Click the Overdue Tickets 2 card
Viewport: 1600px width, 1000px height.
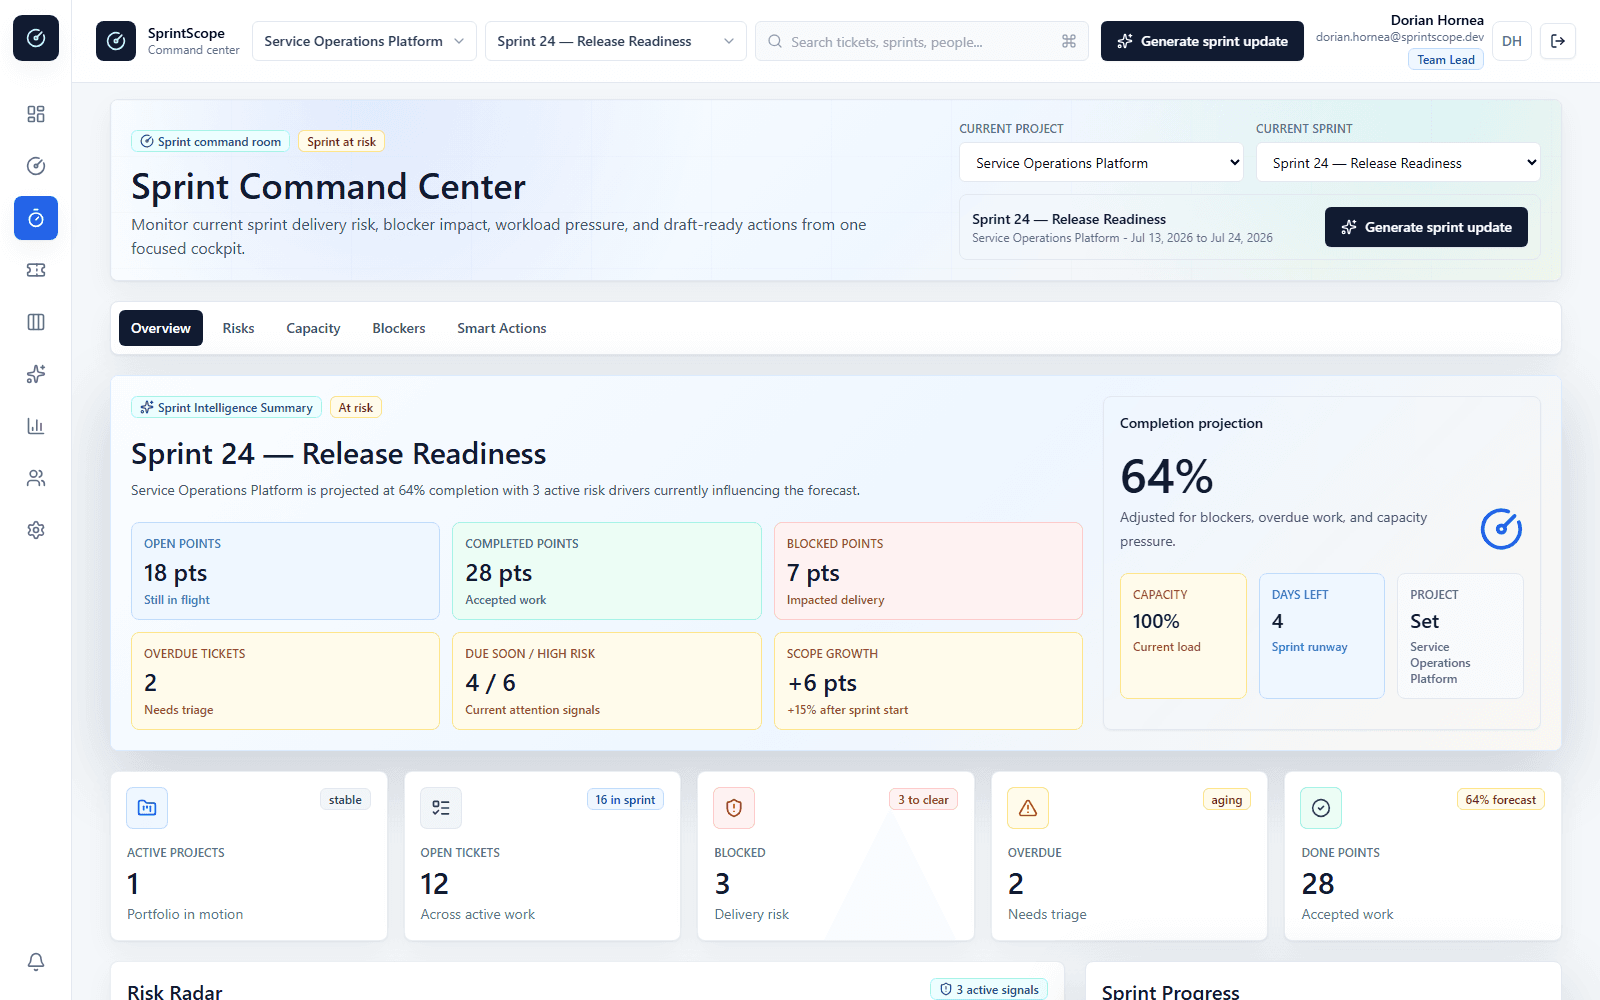tap(285, 681)
